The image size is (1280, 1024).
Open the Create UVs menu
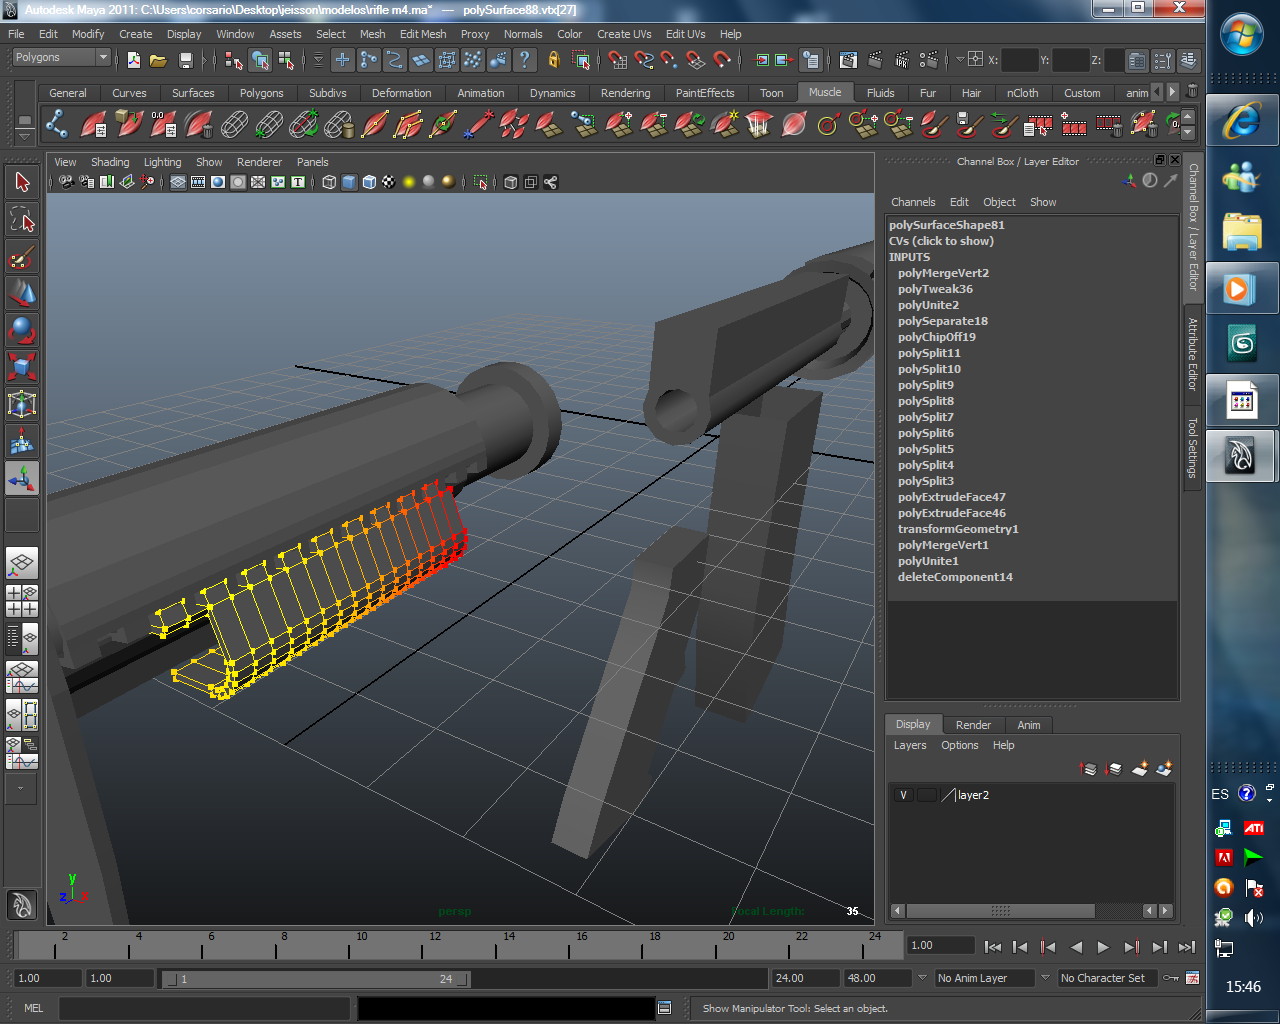coord(624,34)
